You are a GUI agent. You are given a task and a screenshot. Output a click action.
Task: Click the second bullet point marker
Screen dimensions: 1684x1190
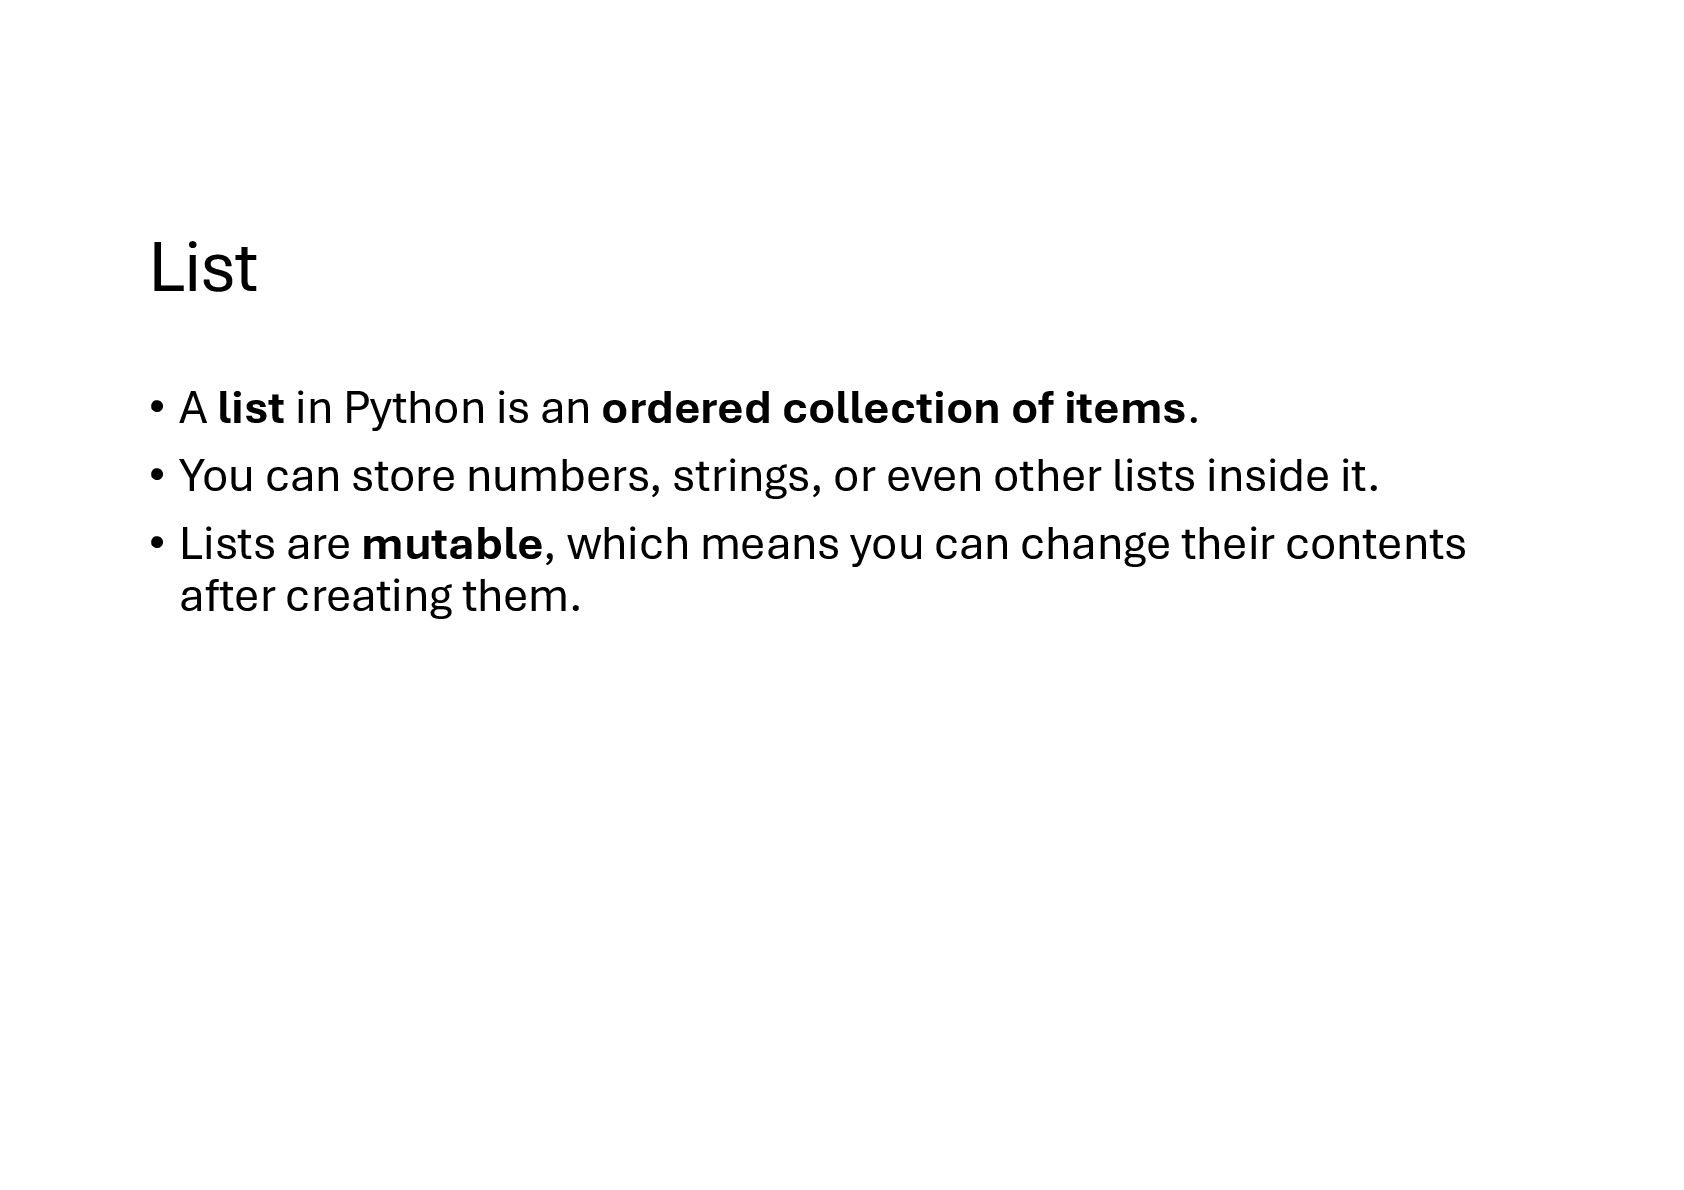click(x=156, y=476)
